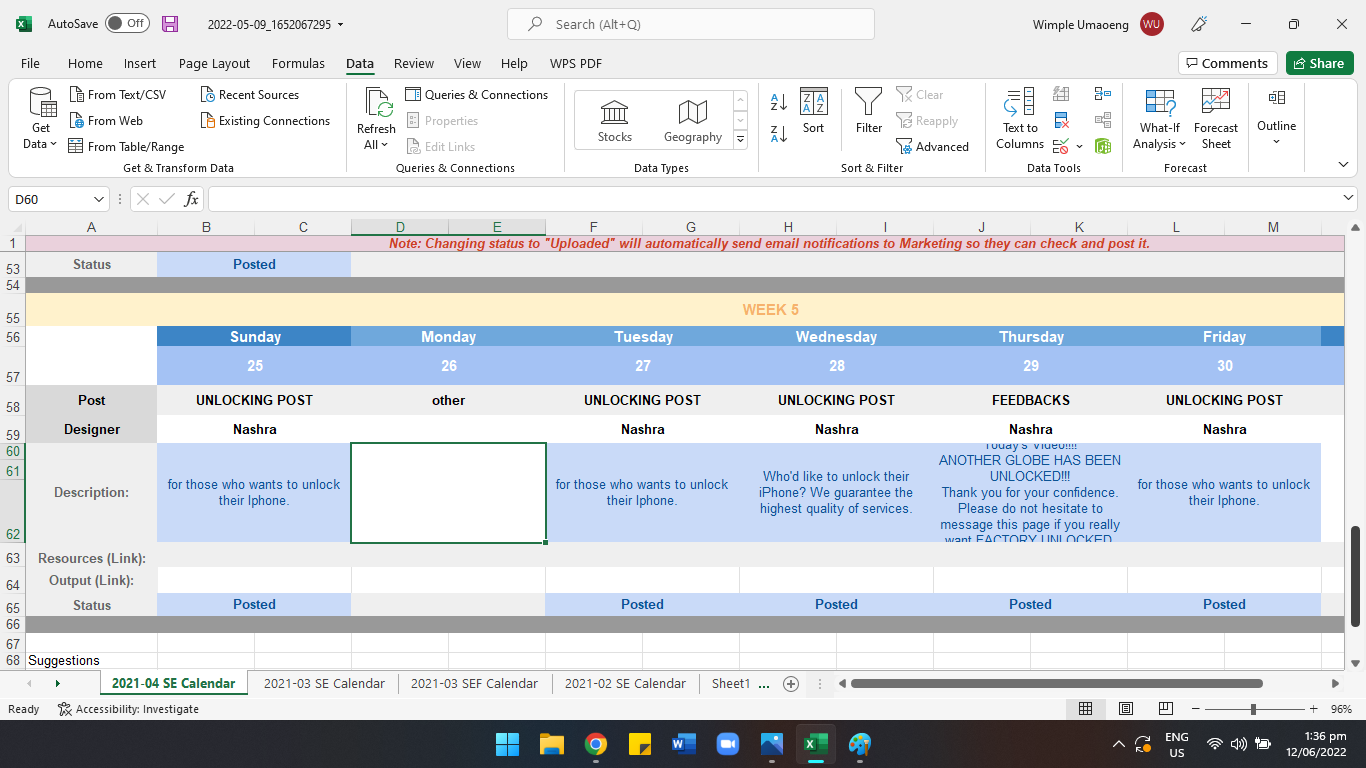Click the horizontal scrollbar thumb
This screenshot has height=768, width=1366.
coord(1057,684)
